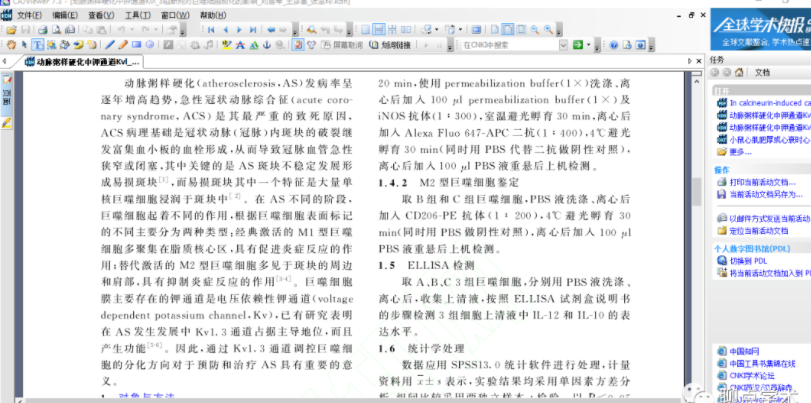
Task: Select the arrow pointer tool
Action: pyautogui.click(x=24, y=45)
